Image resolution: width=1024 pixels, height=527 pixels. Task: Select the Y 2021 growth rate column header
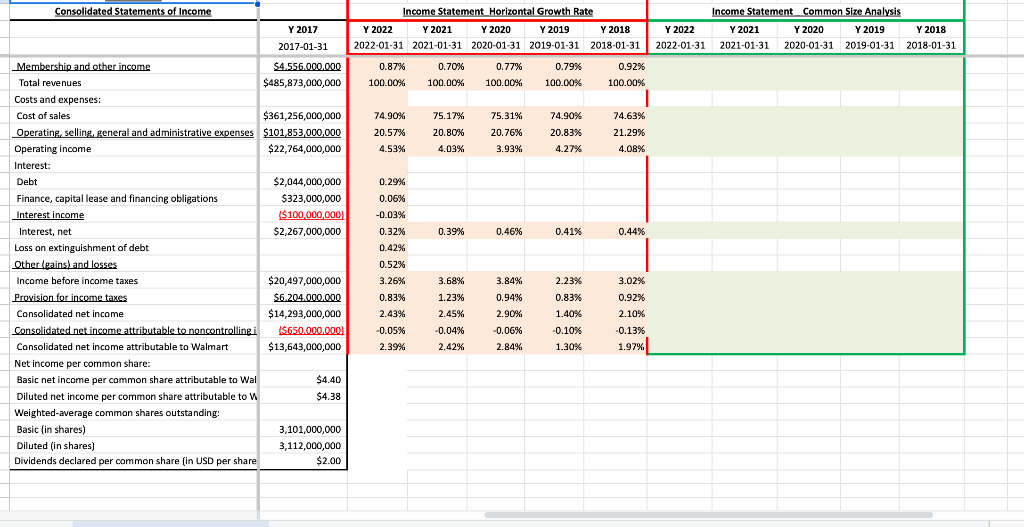coord(437,29)
